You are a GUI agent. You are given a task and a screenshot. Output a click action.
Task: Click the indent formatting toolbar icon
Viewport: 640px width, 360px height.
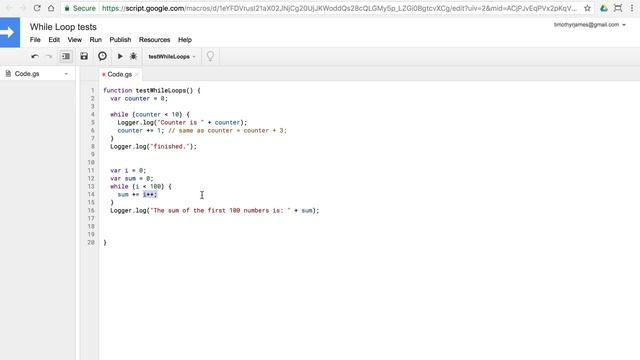pyautogui.click(x=66, y=56)
